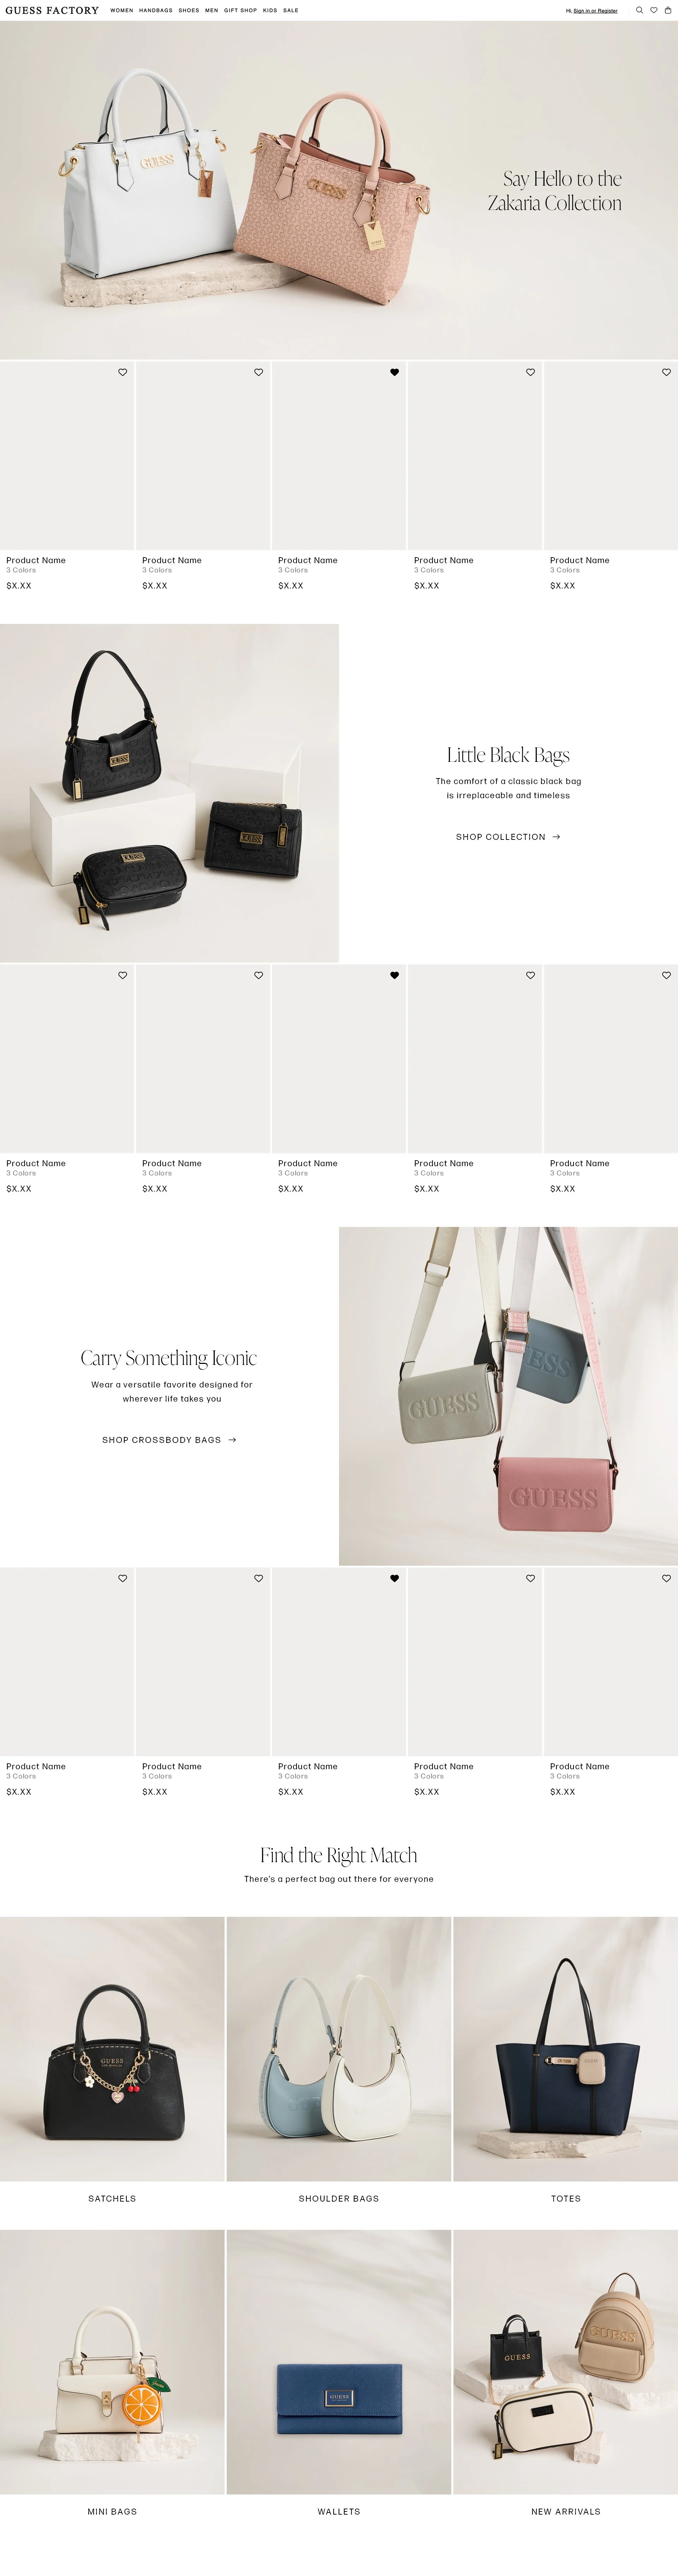Open the Shoes menu

(189, 10)
